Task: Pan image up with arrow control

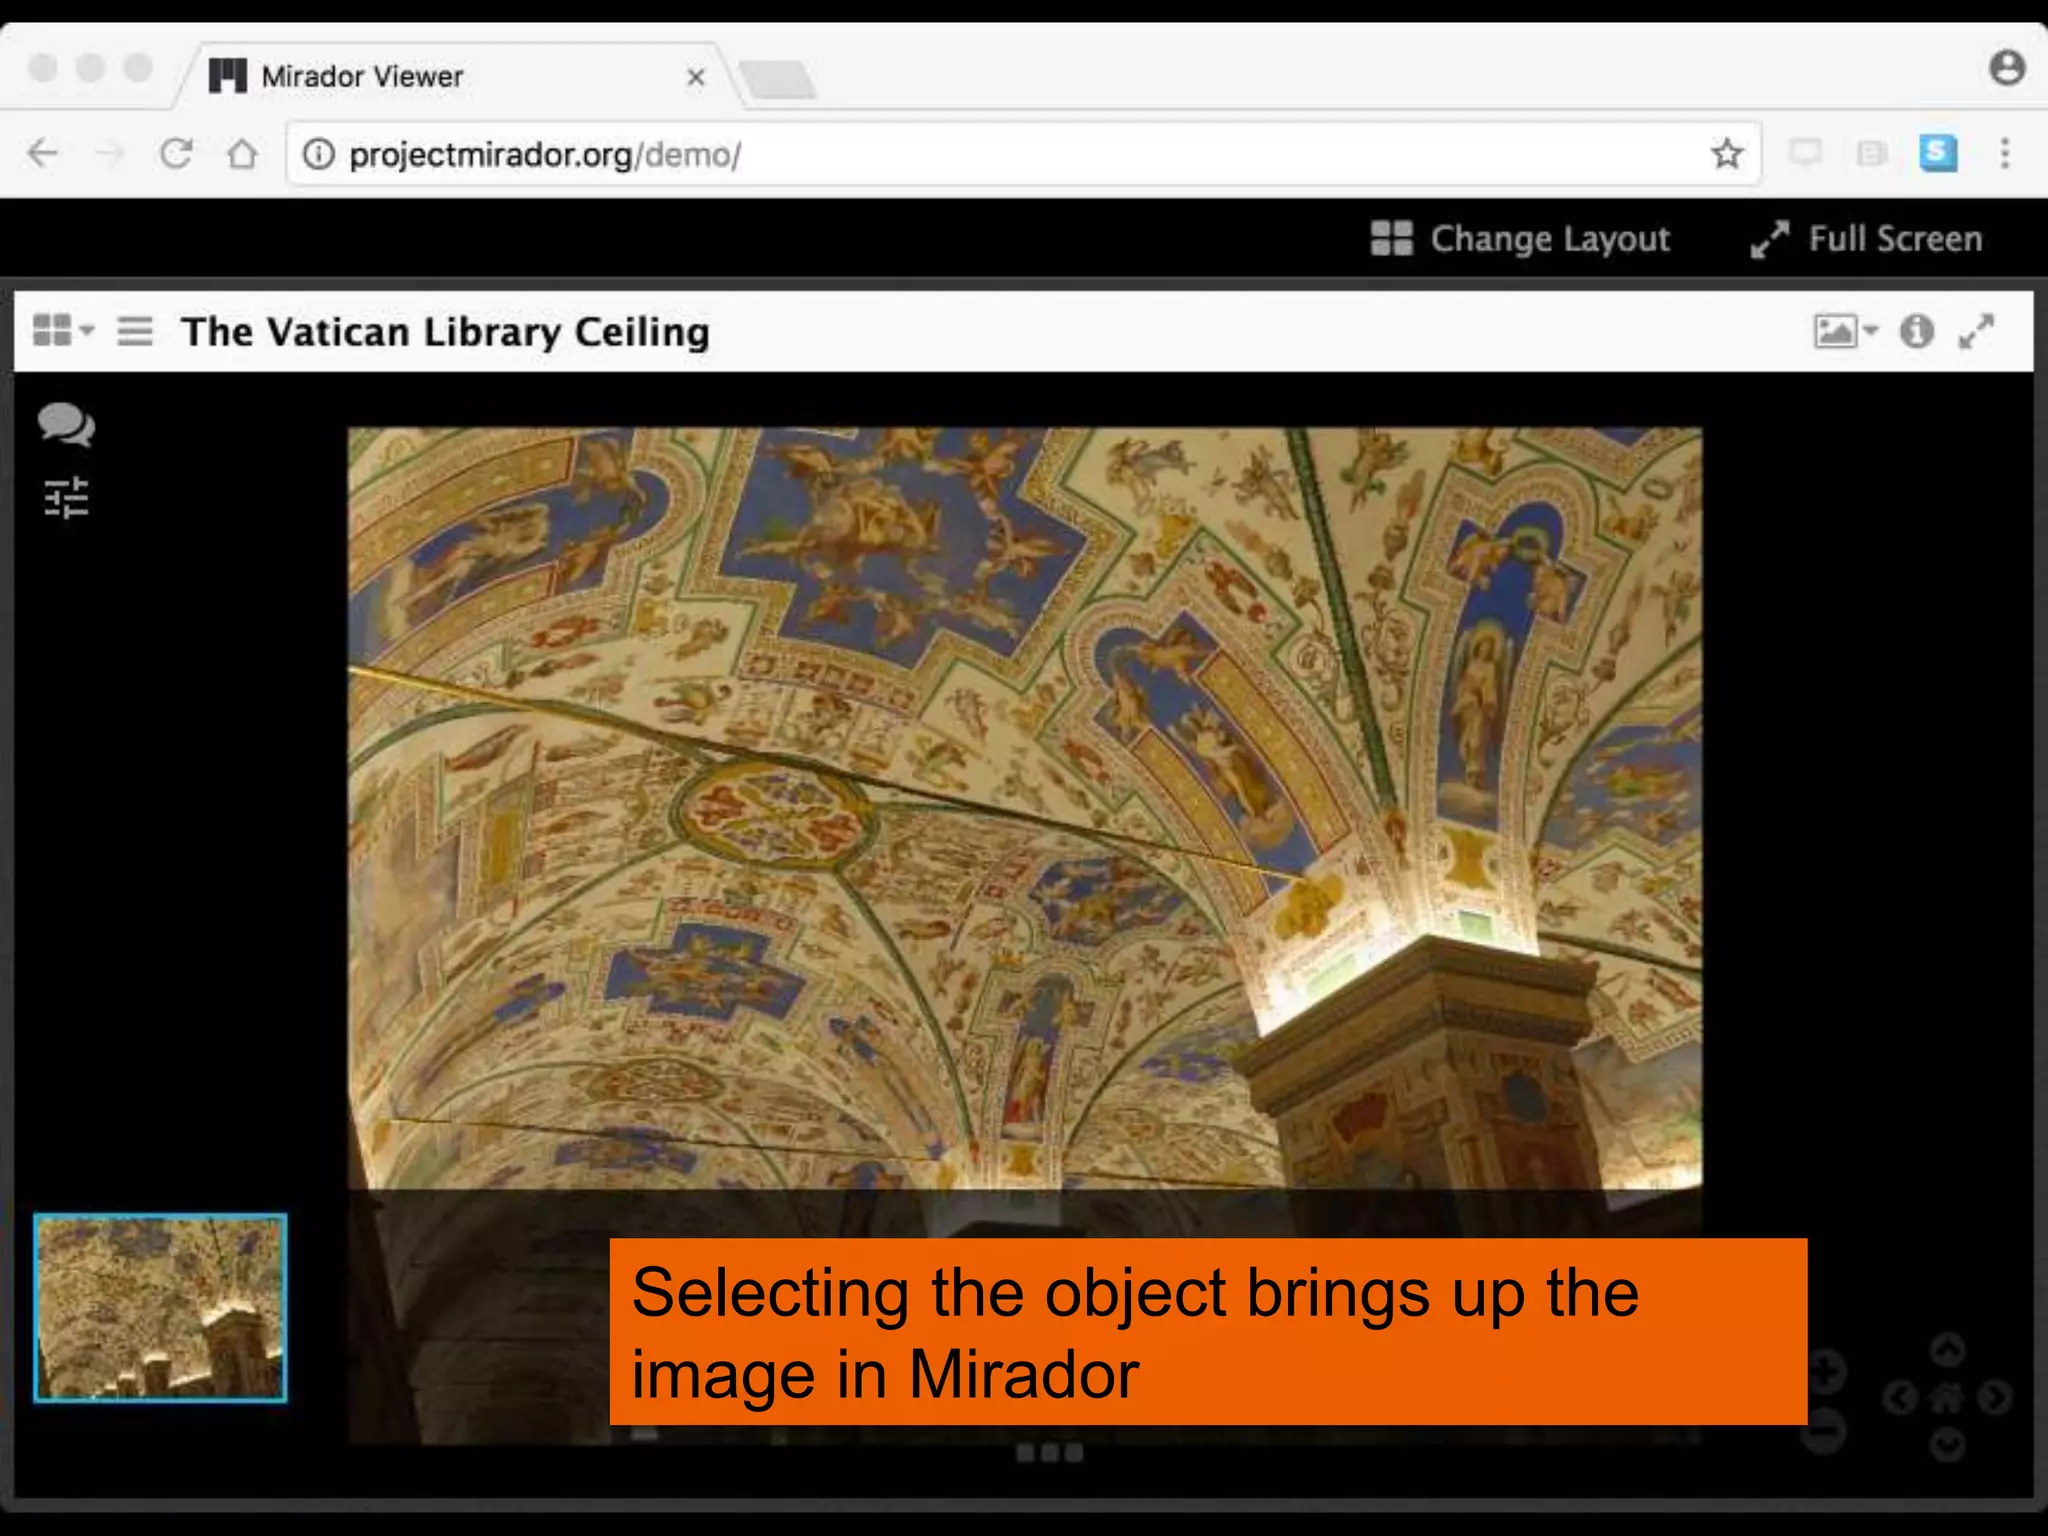Action: point(1947,1350)
